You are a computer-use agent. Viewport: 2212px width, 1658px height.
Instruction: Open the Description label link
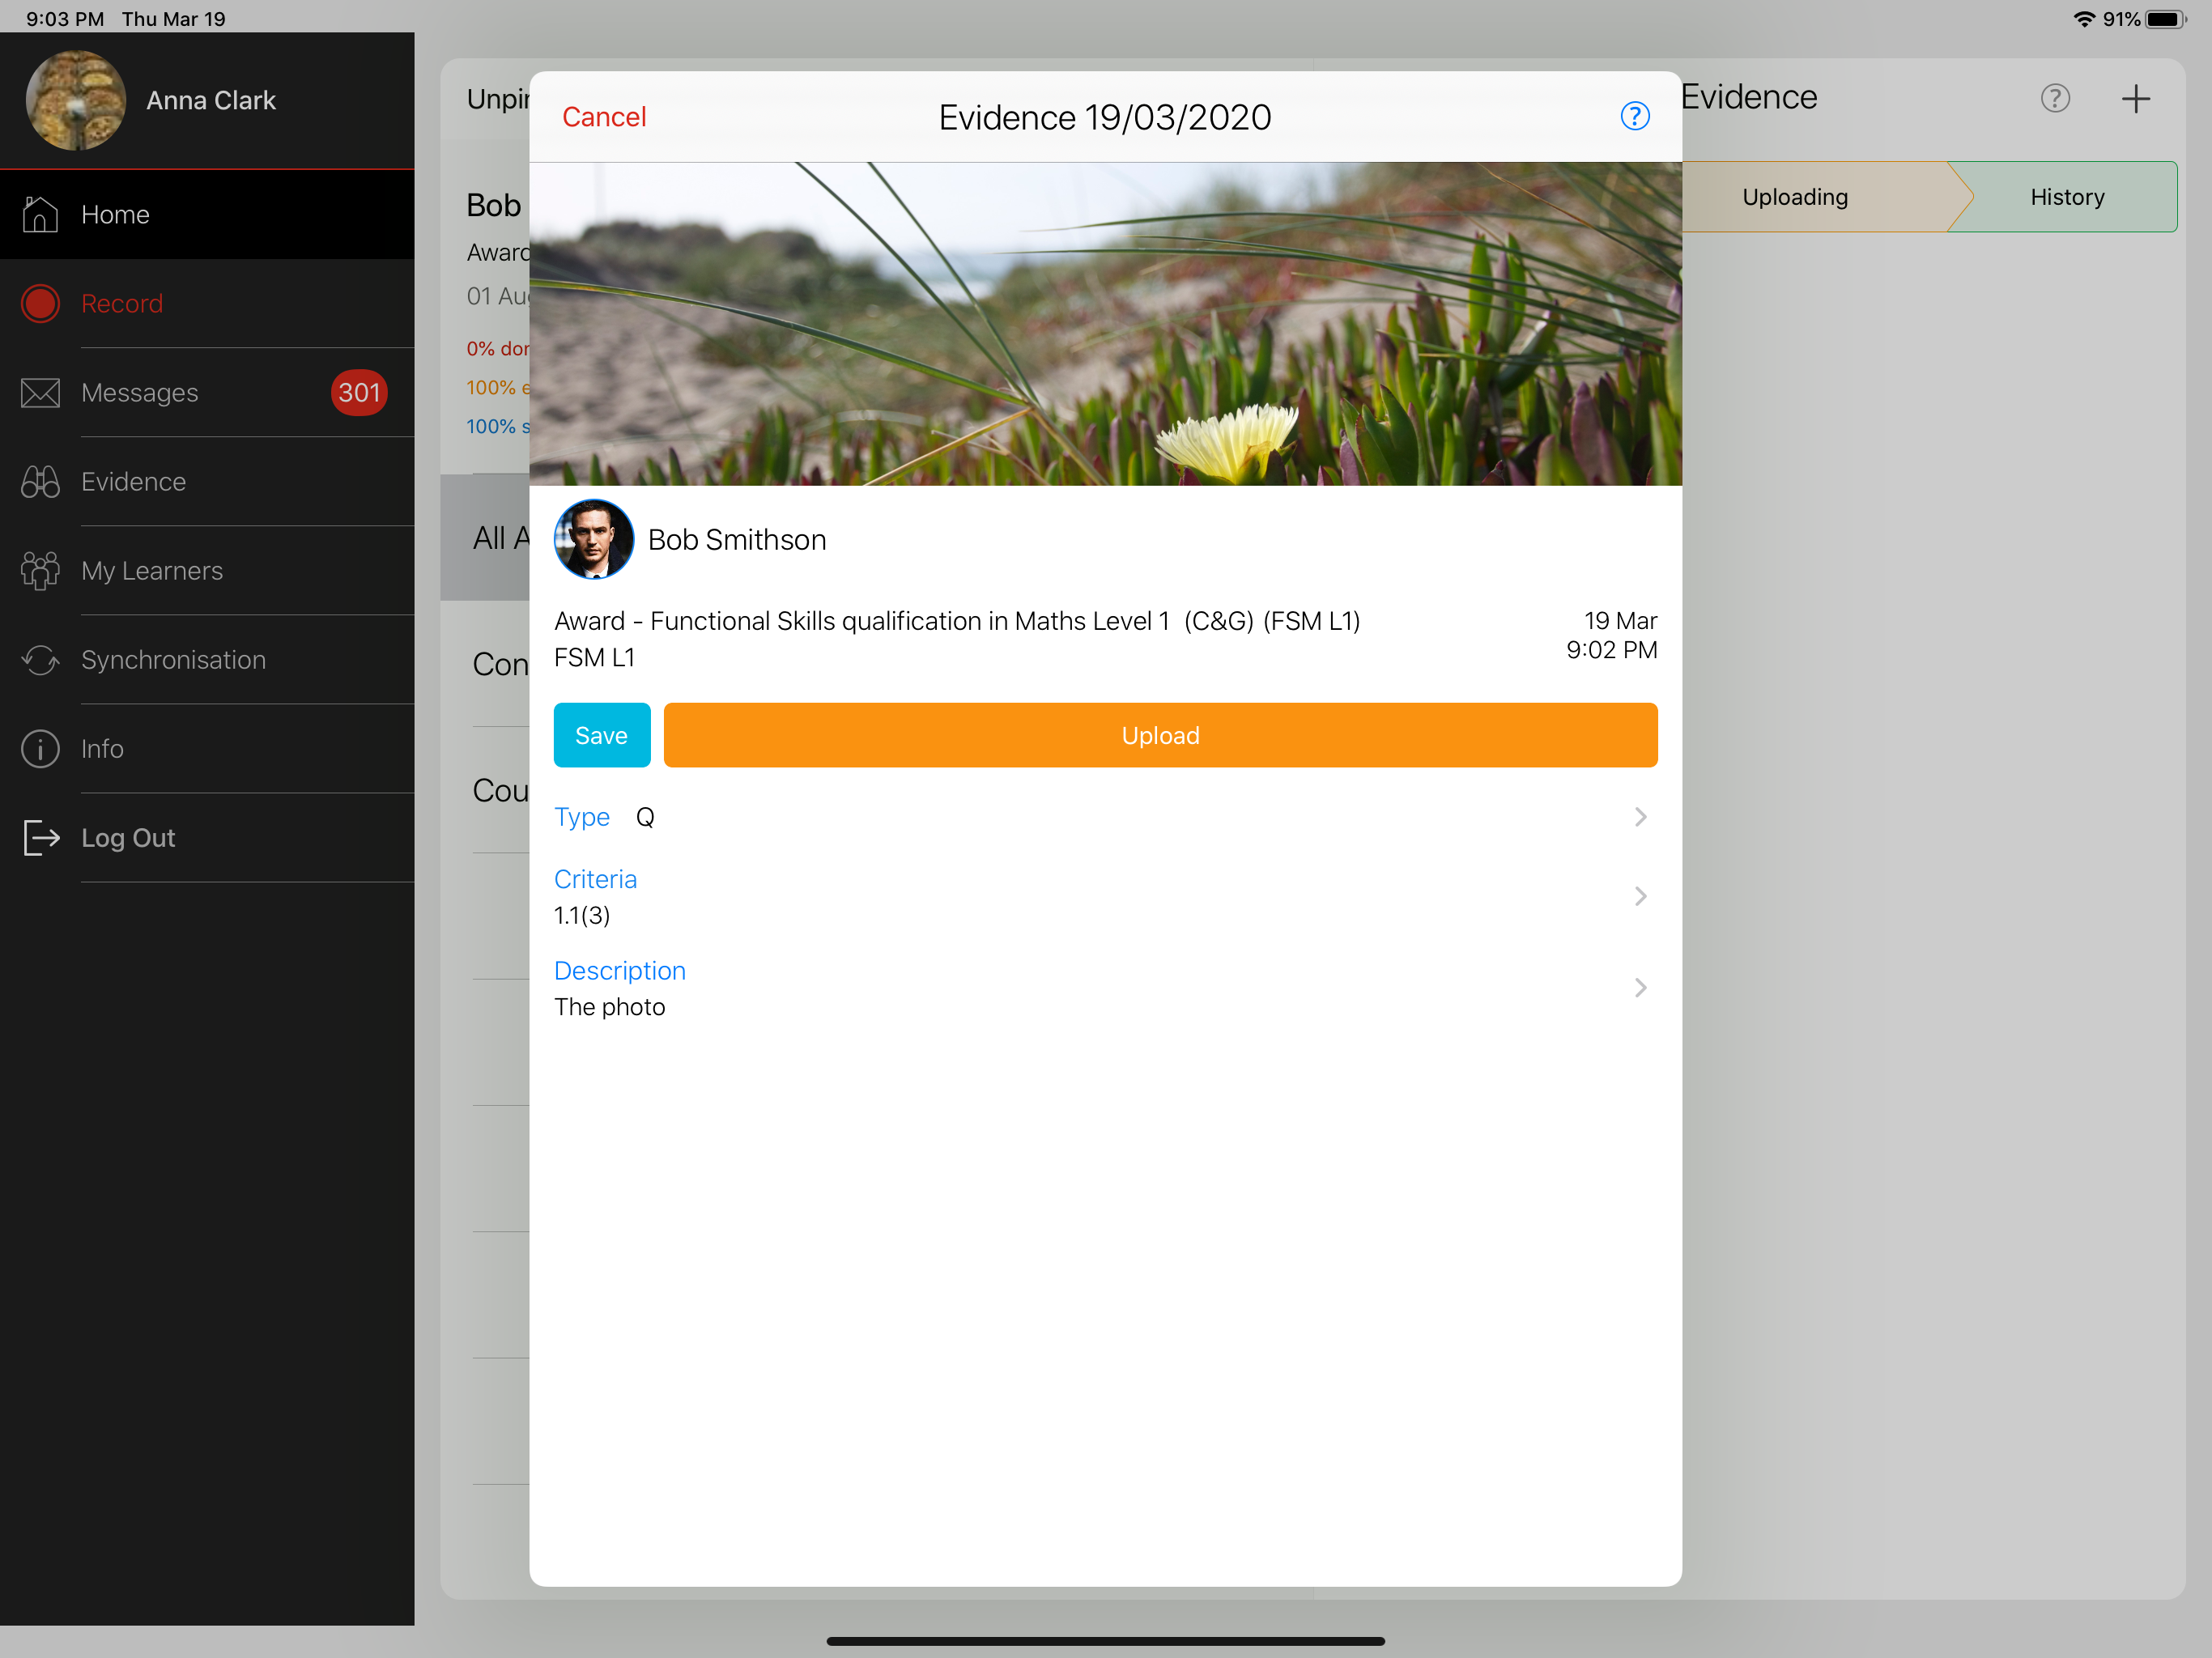[x=619, y=971]
